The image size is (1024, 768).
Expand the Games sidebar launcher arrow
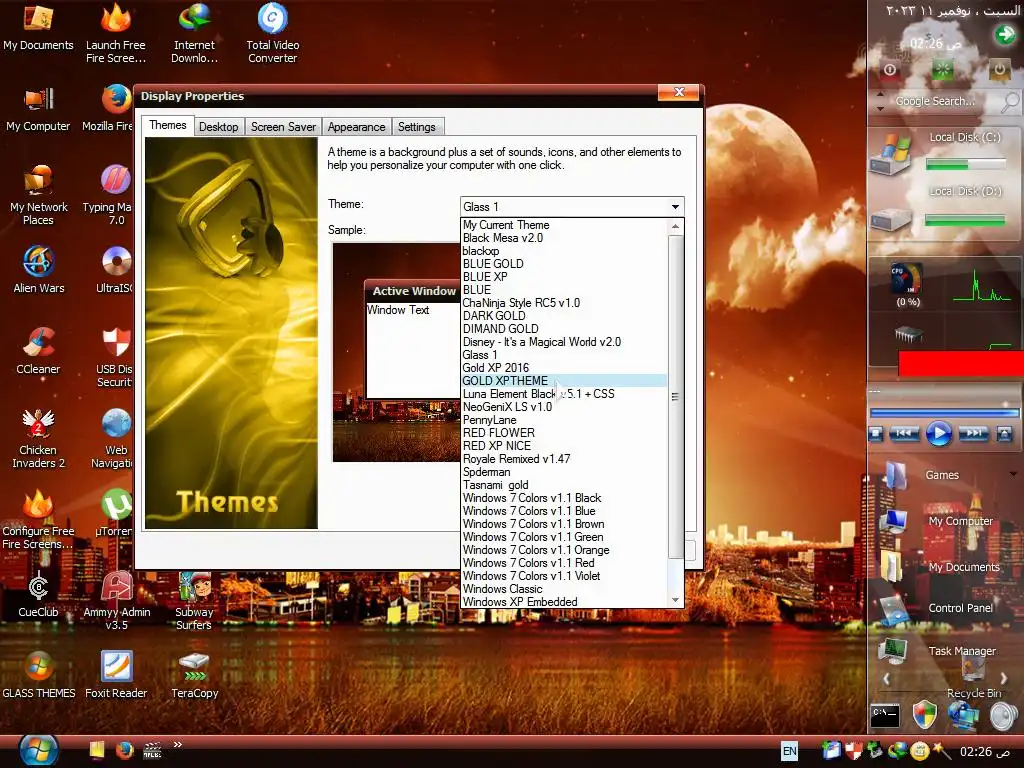point(1013,474)
